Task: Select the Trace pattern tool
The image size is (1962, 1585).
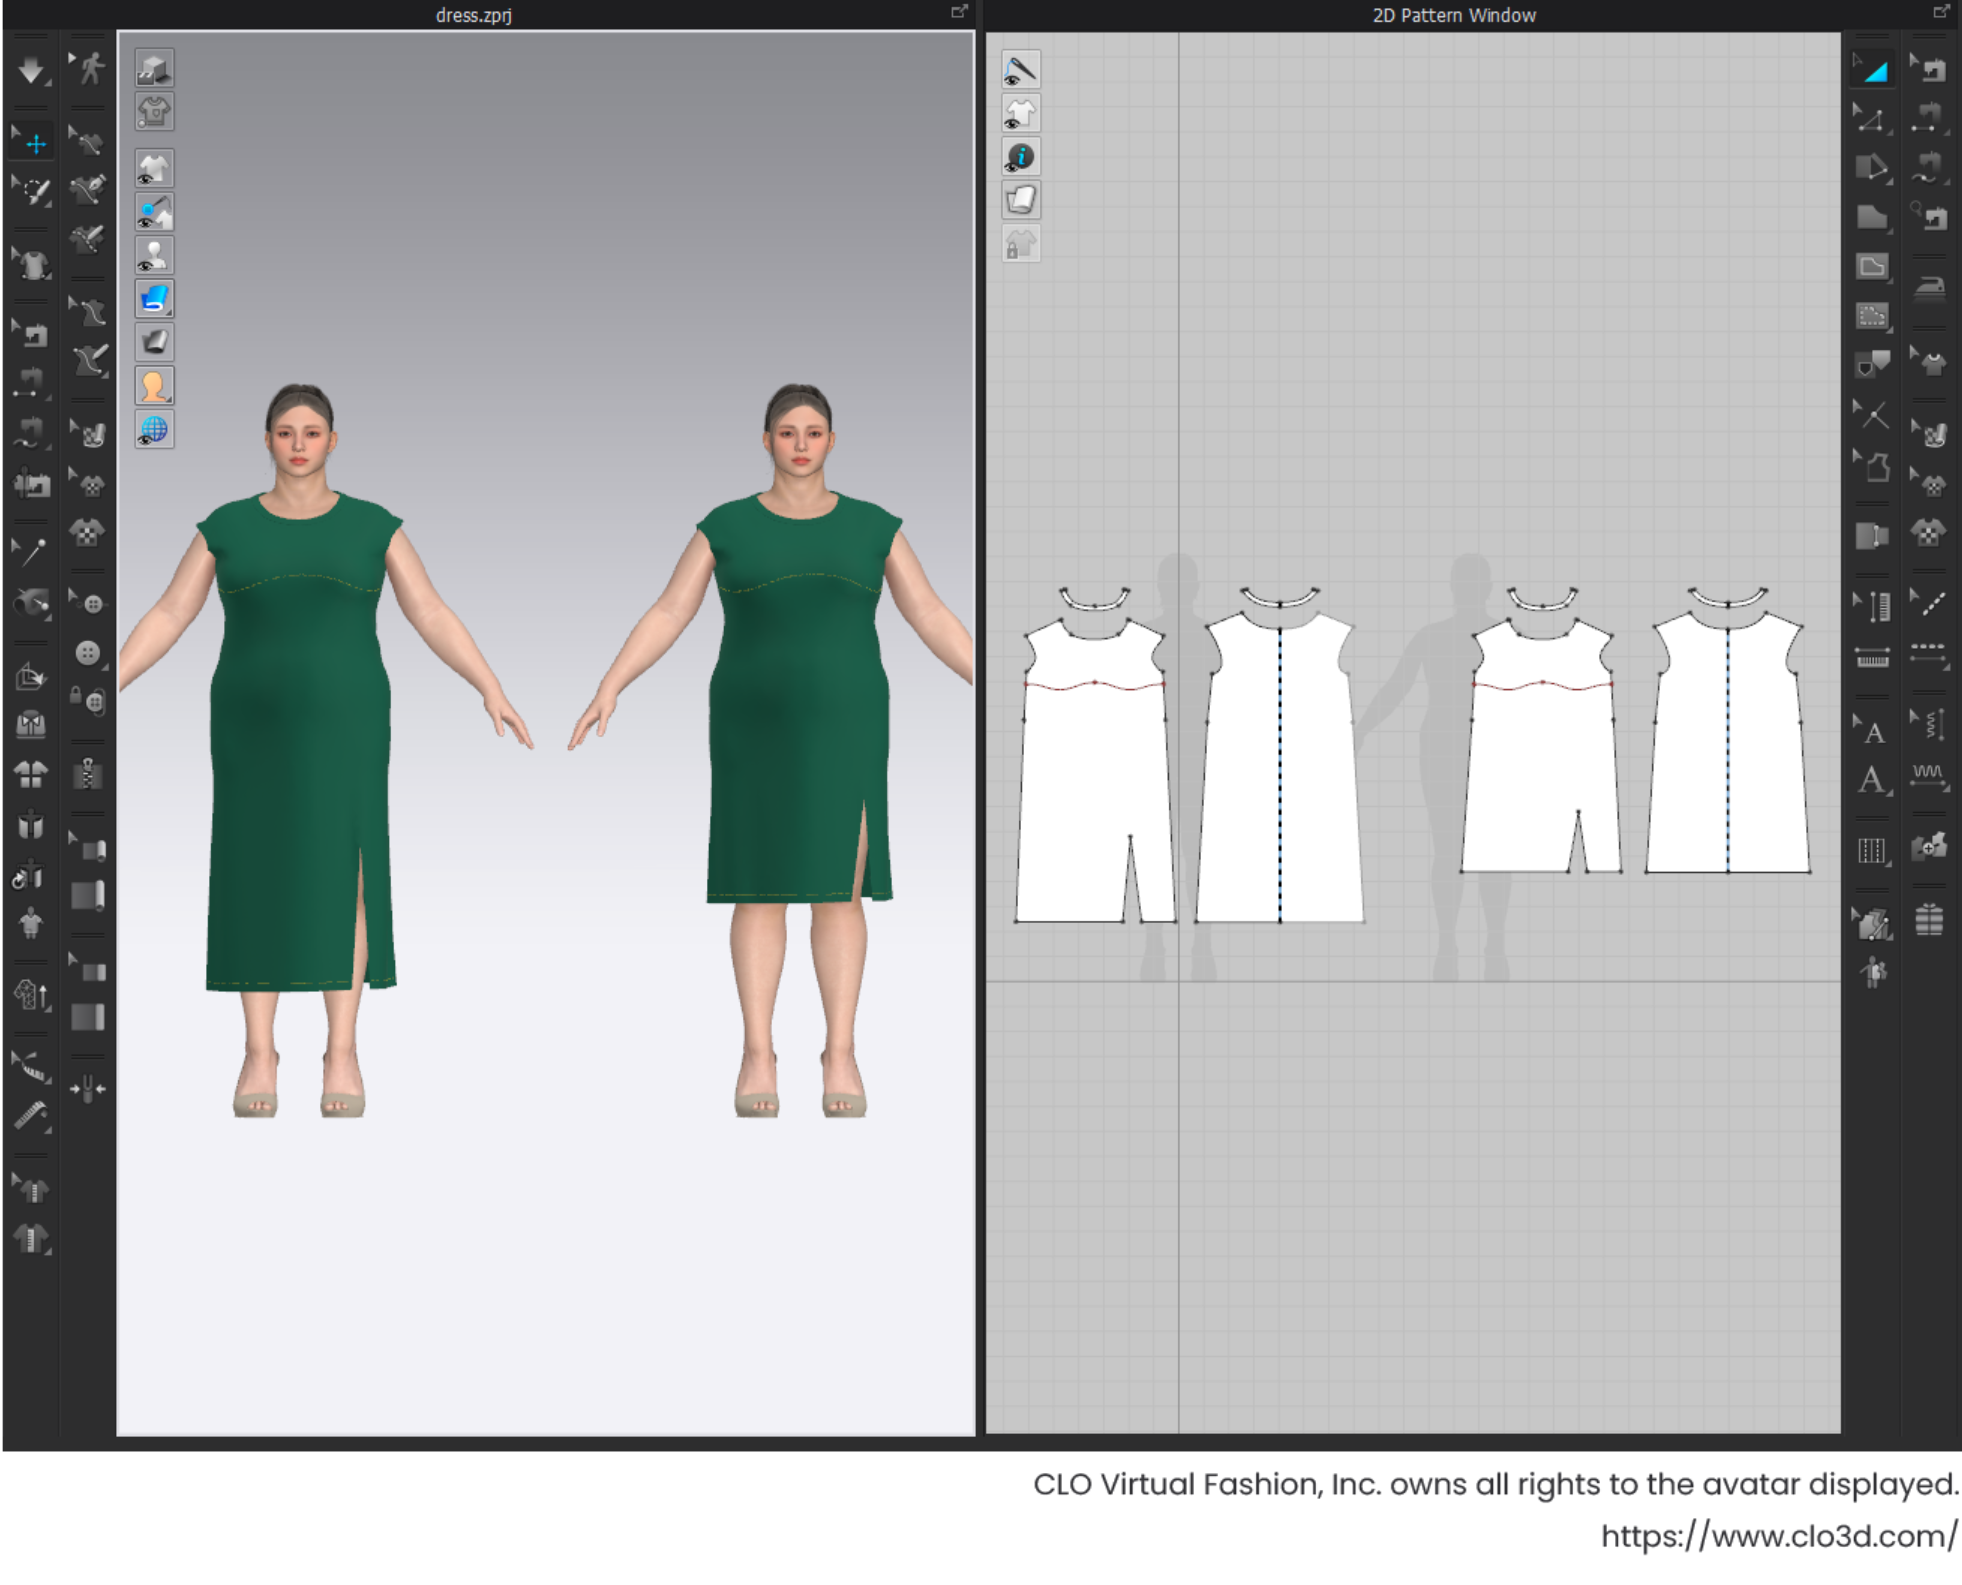Action: click(x=1872, y=365)
